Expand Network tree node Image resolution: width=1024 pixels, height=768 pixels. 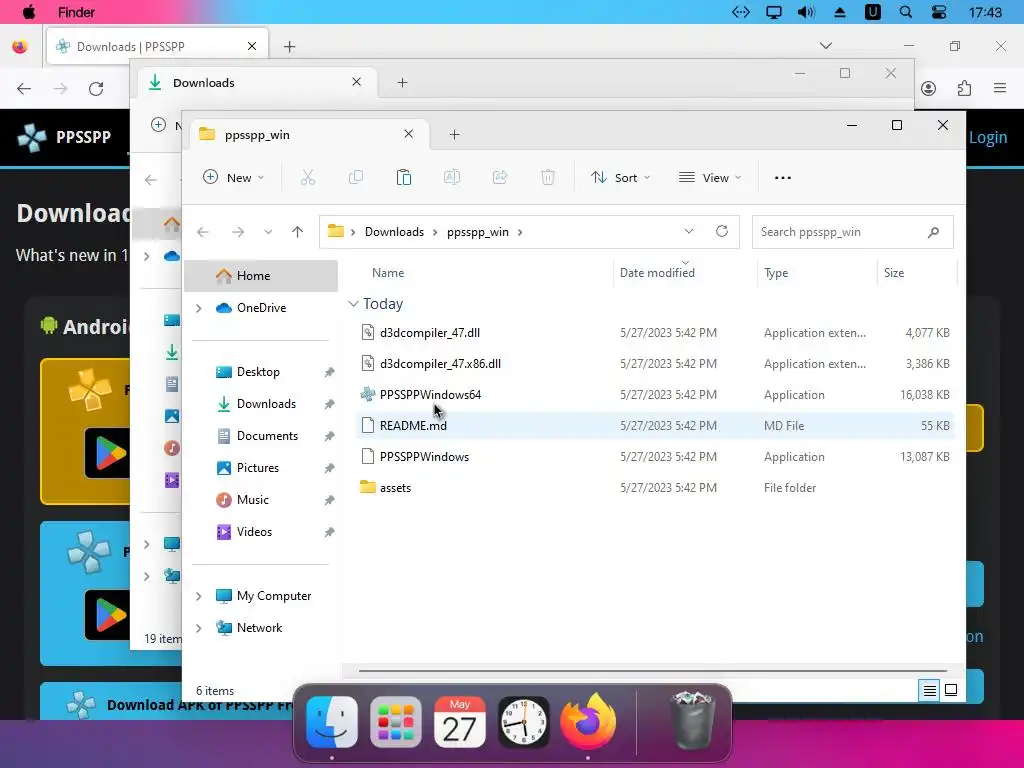point(199,628)
